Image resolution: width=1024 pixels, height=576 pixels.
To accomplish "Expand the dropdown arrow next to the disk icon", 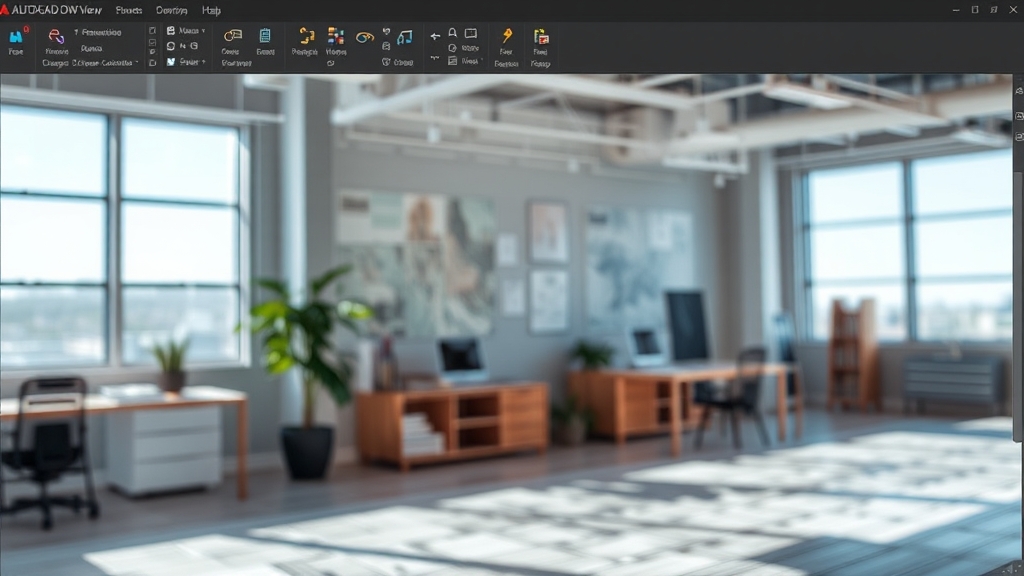I will point(203,31).
